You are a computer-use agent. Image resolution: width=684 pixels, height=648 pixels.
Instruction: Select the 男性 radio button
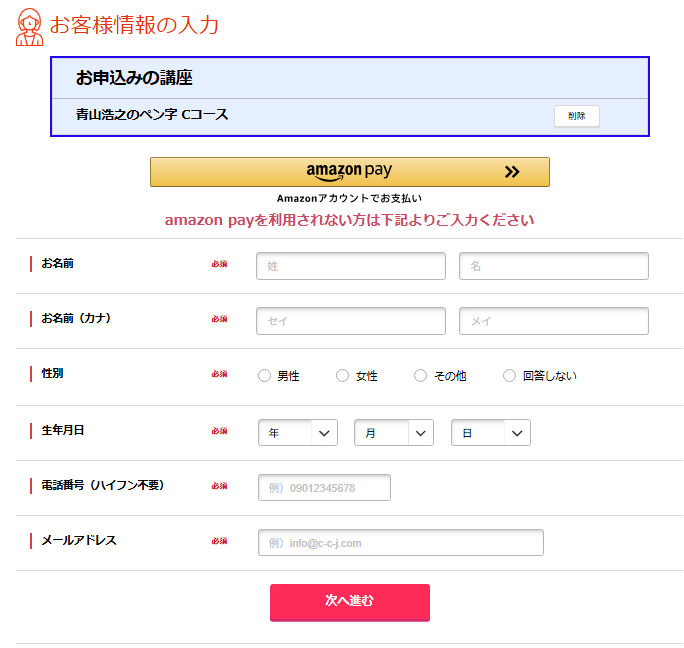265,376
